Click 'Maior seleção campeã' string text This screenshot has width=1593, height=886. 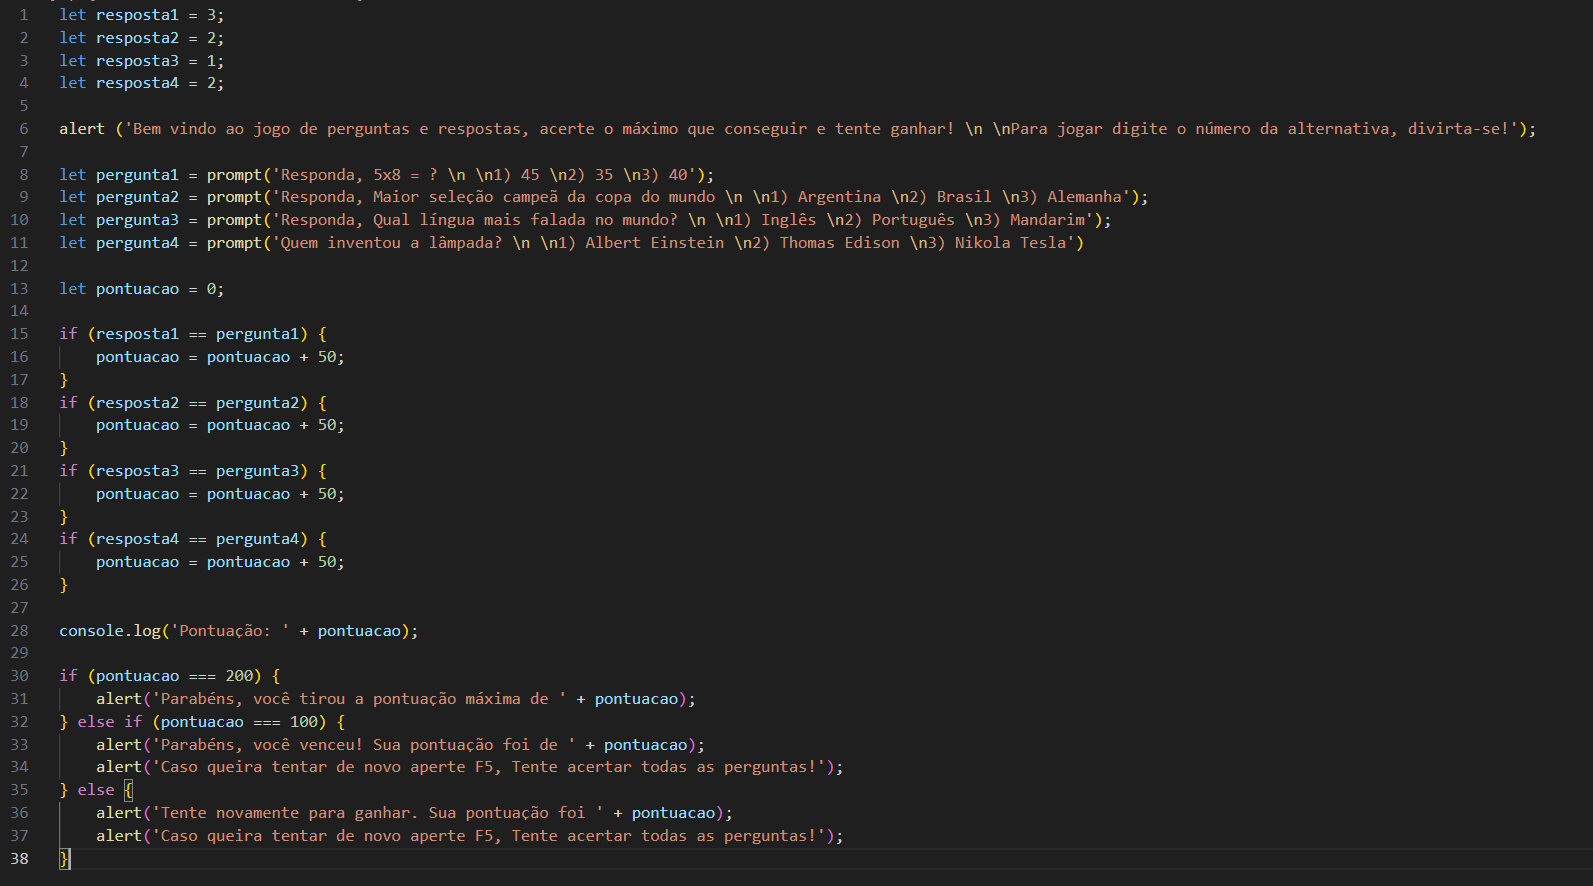coord(465,197)
